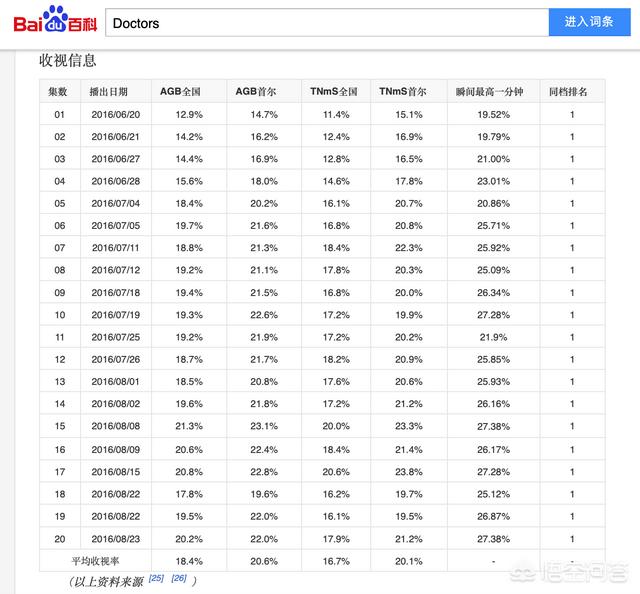Screen dimensions: 640x594
Task: Click the peak value 26.17%
Action: 493,450
